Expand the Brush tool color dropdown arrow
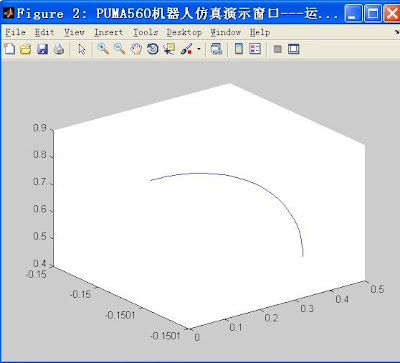Image resolution: width=400 pixels, height=363 pixels. (199, 49)
